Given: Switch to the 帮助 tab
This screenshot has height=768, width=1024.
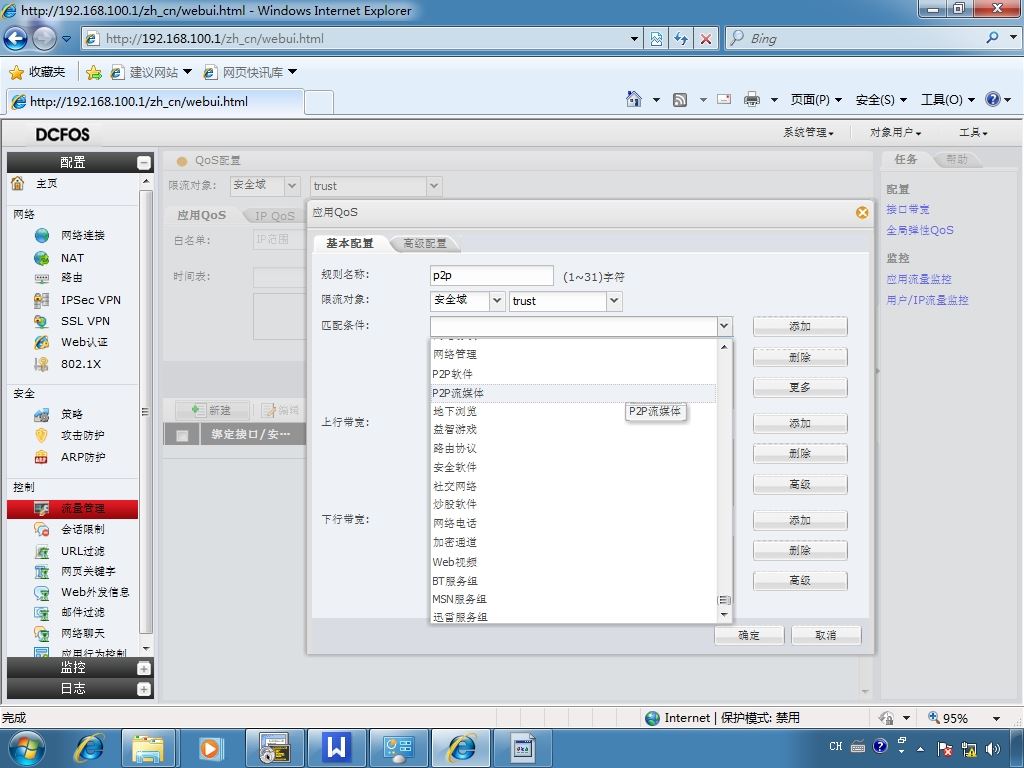Looking at the screenshot, I should coord(957,159).
